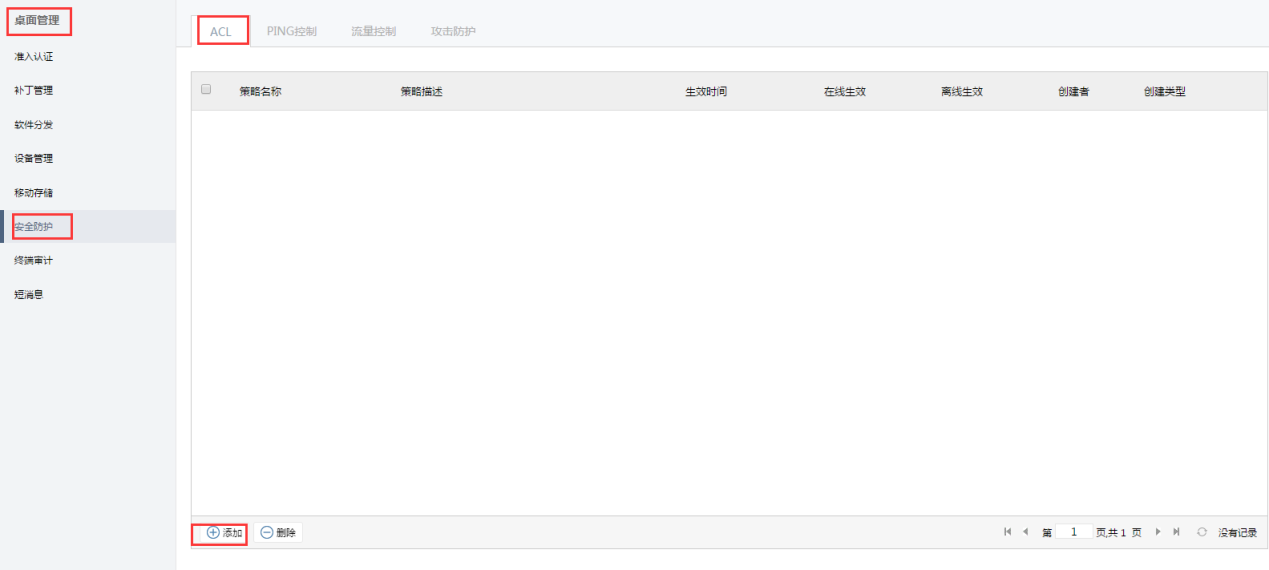This screenshot has height=570, width=1269.
Task: Navigate to 设备管理 in the sidebar
Action: pos(34,159)
